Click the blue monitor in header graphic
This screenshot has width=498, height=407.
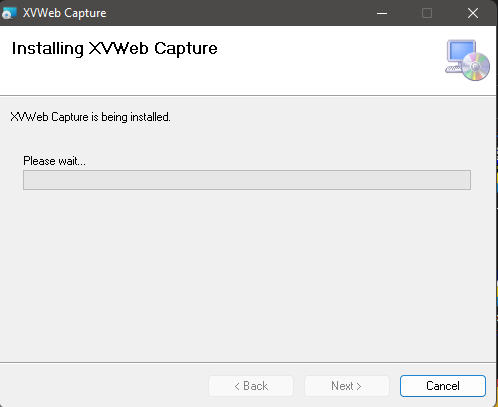(460, 52)
